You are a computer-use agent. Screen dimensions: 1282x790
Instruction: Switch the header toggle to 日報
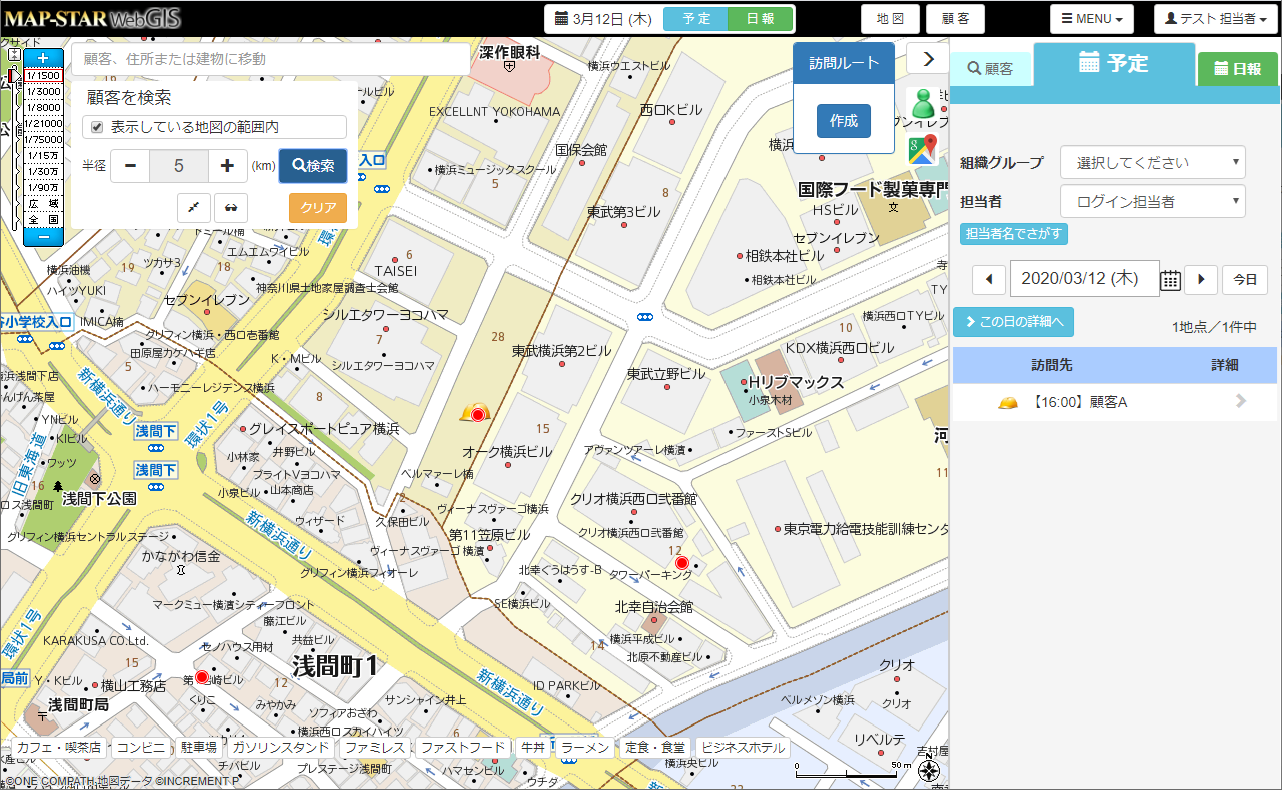coord(760,19)
